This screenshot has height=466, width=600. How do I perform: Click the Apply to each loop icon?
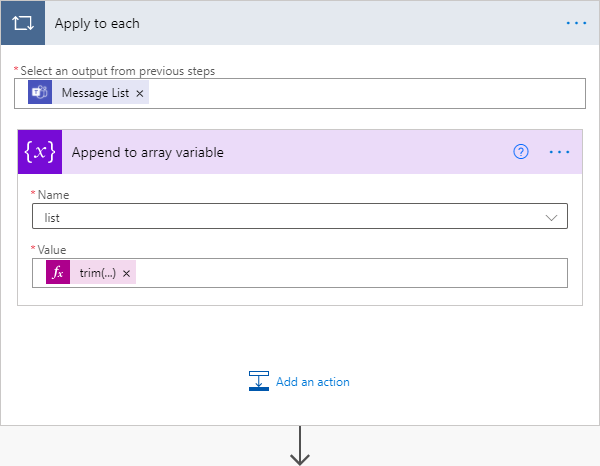pos(23,23)
